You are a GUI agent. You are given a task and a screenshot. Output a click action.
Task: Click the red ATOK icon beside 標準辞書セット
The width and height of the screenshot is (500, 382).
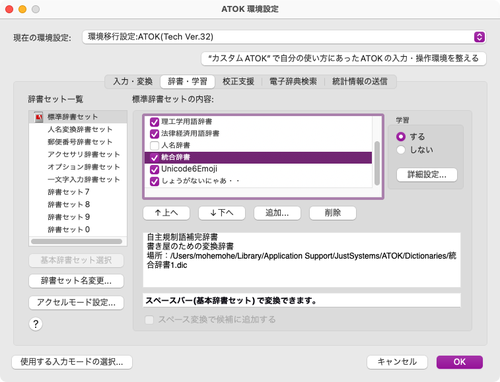[39, 117]
